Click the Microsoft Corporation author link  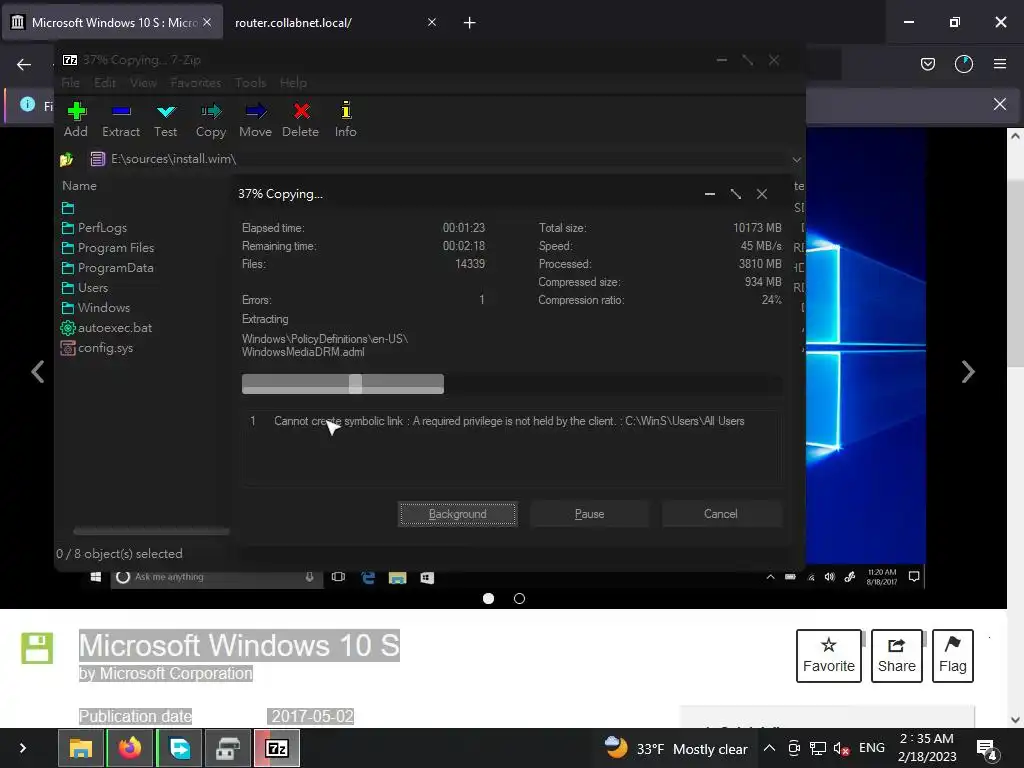tap(174, 673)
